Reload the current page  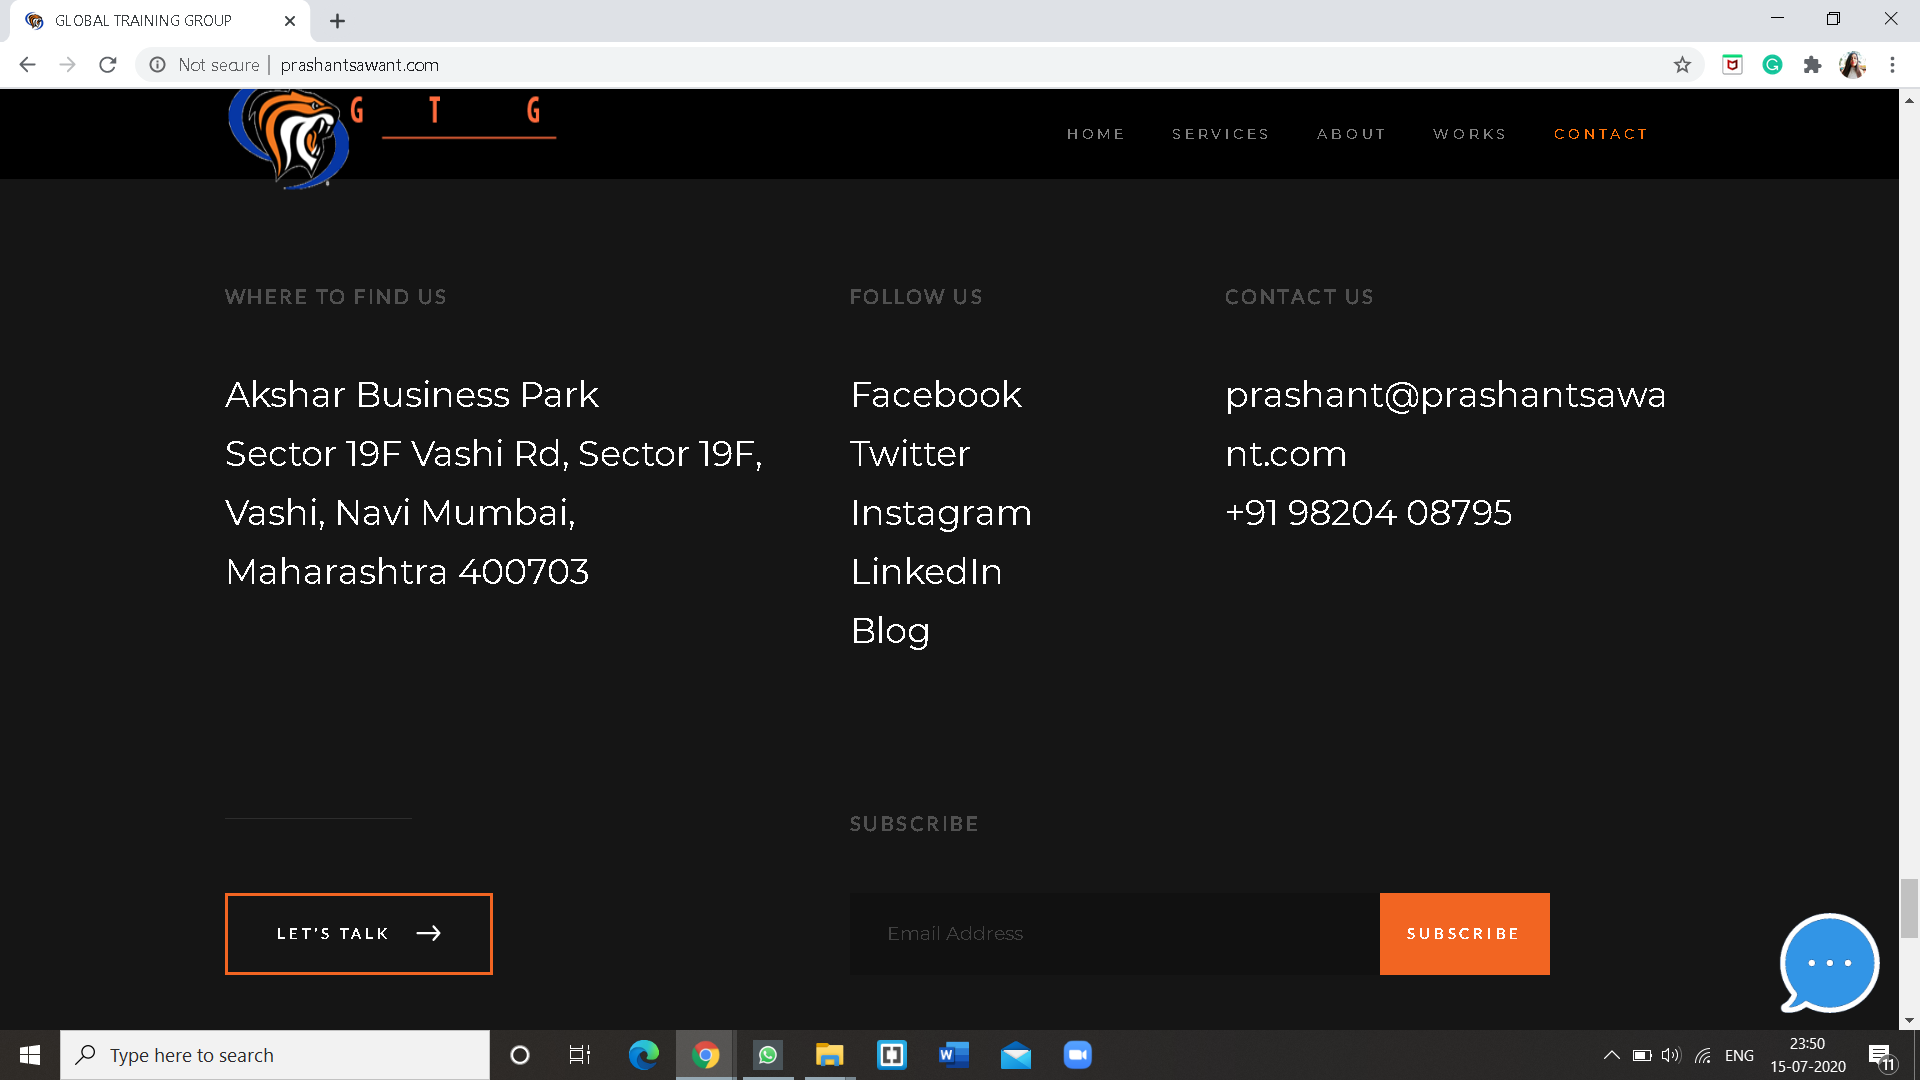pyautogui.click(x=107, y=64)
